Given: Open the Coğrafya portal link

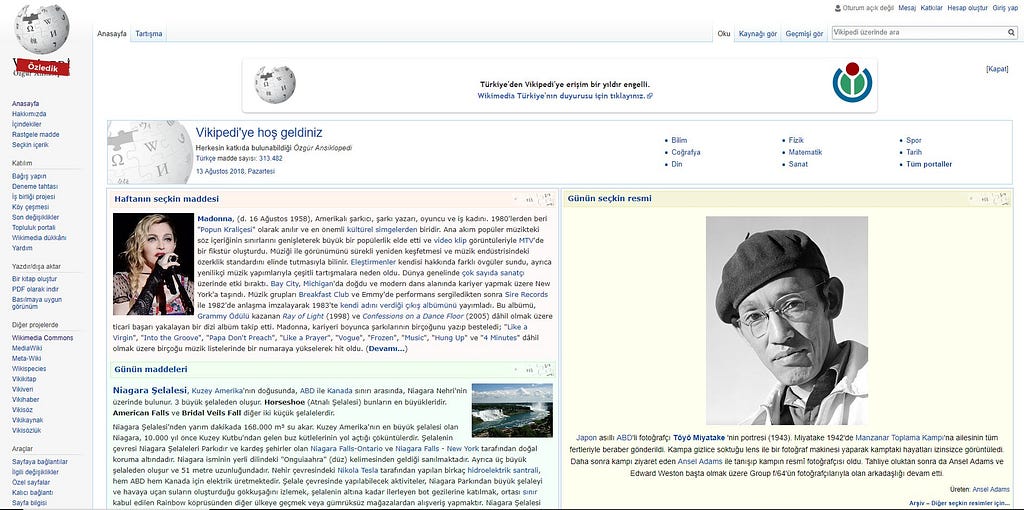Looking at the screenshot, I should (686, 152).
